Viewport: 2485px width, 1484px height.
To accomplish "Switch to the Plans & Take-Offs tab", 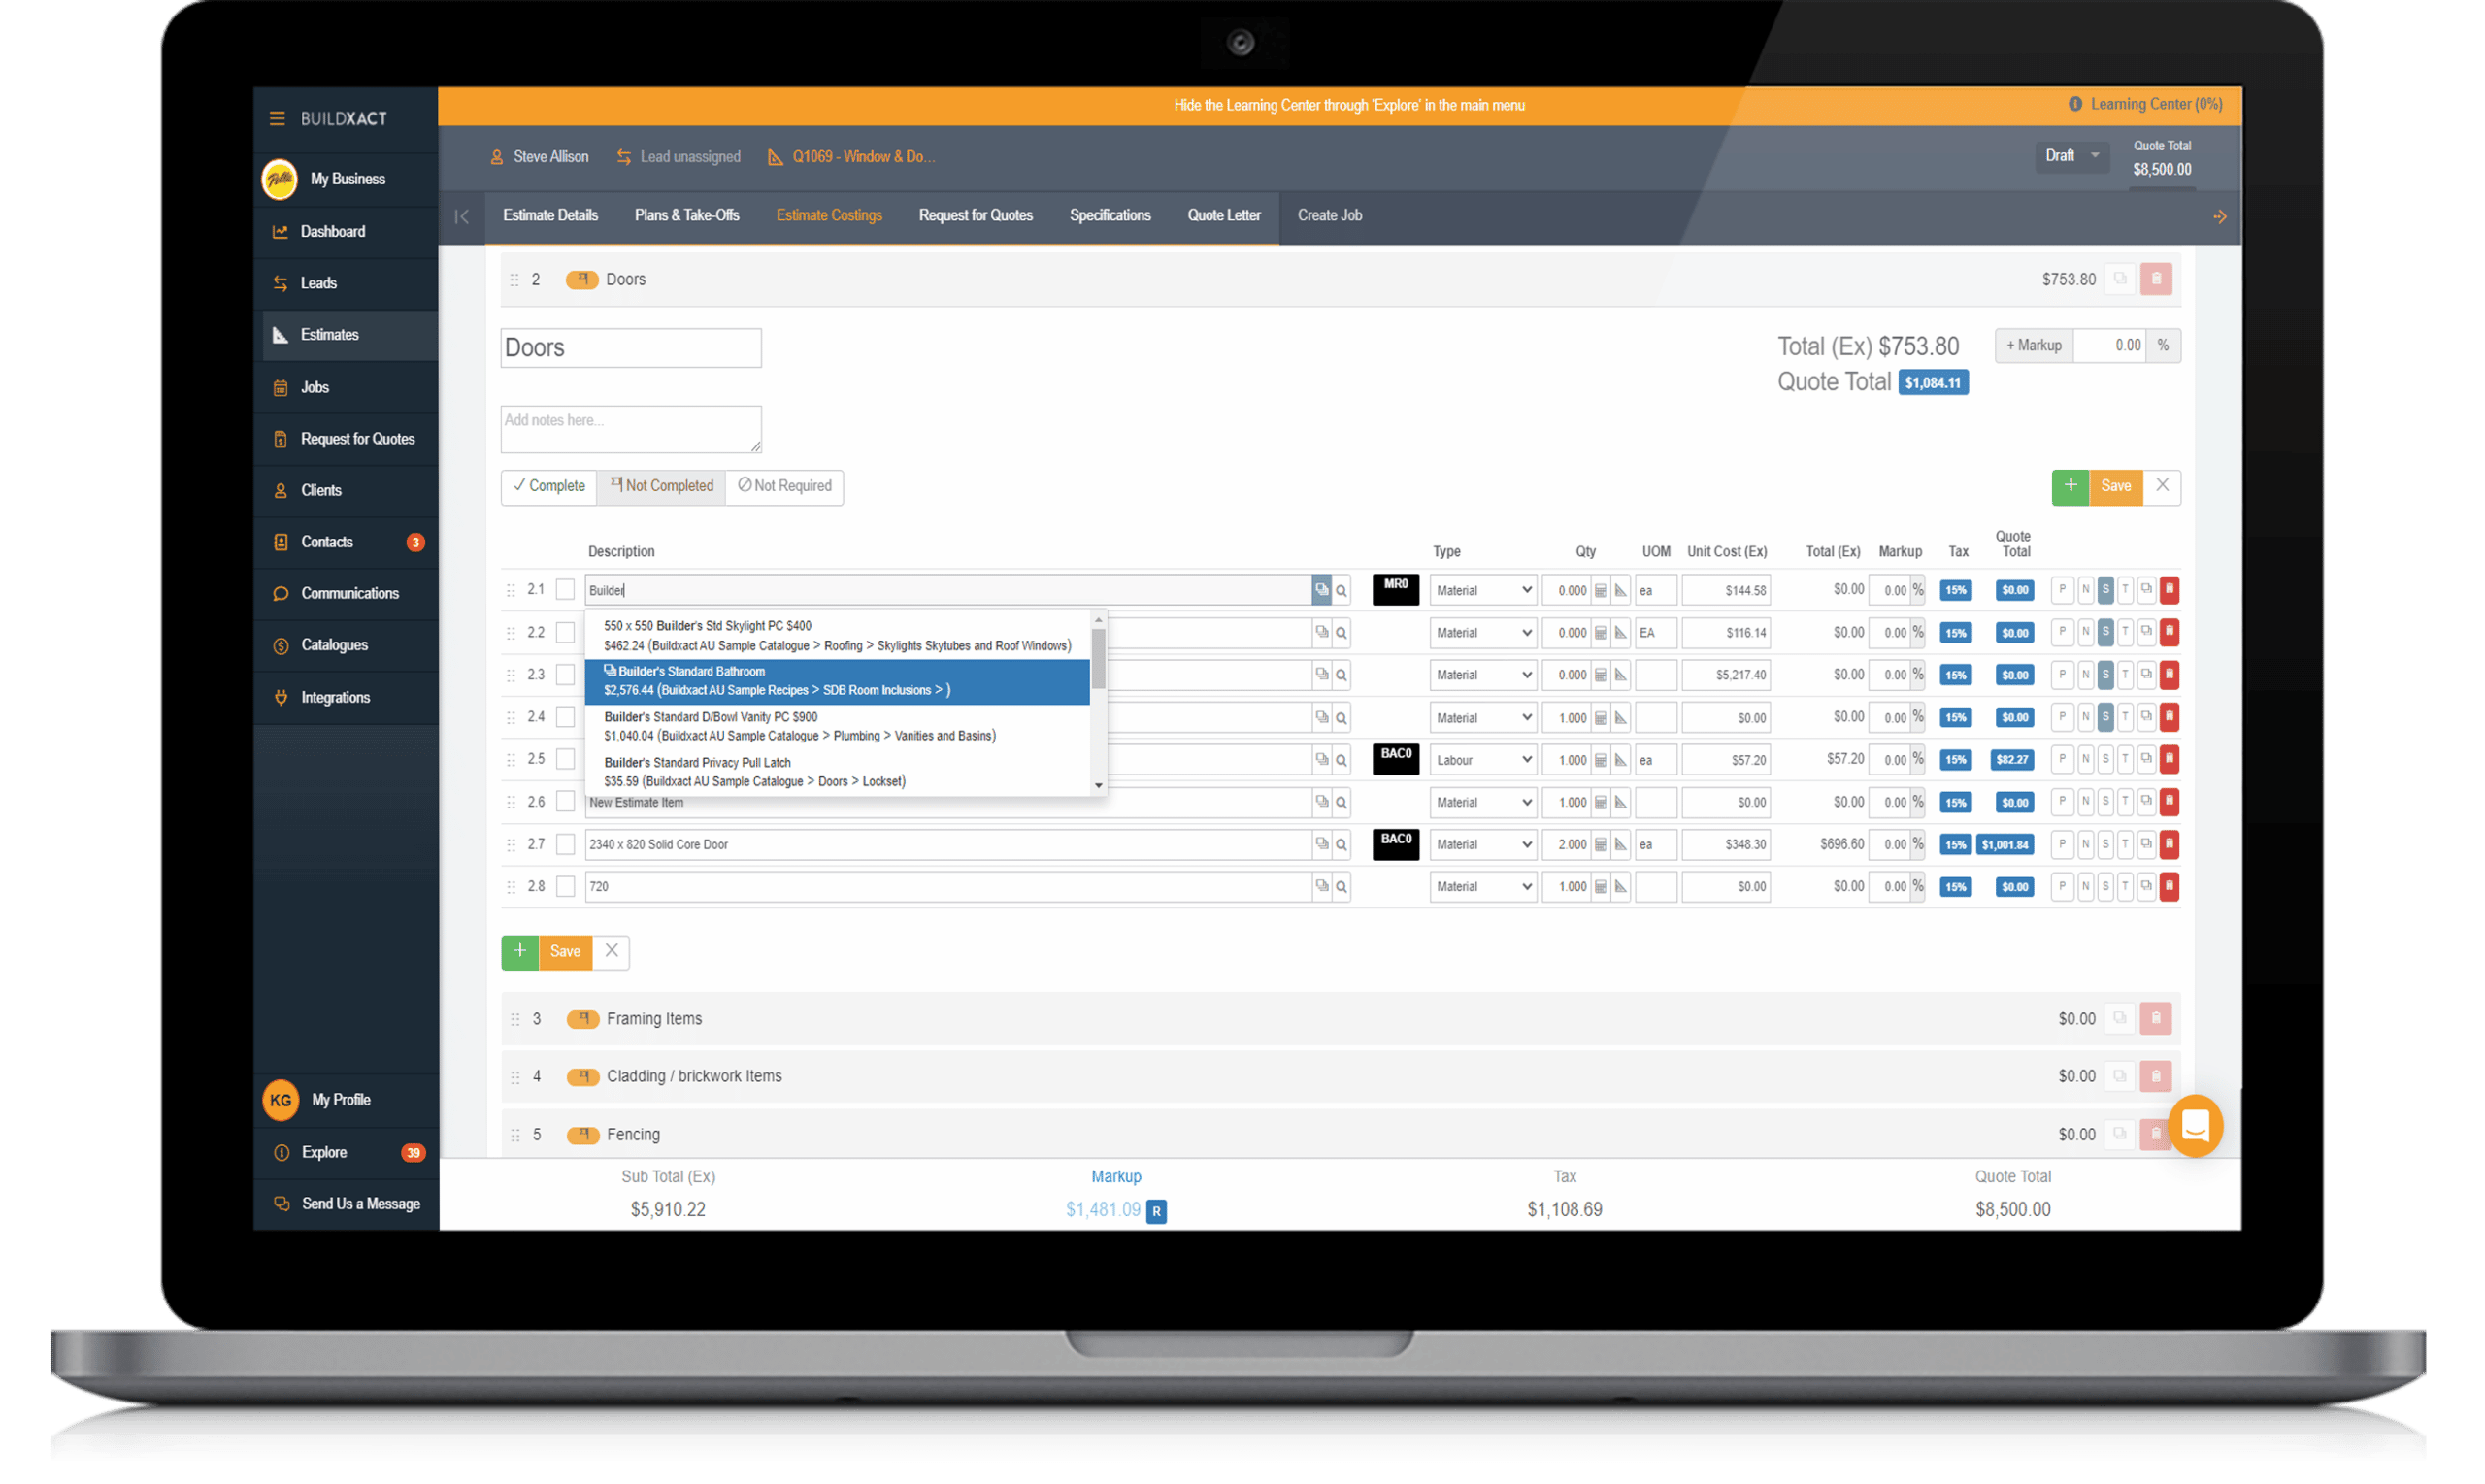I will 687,216.
